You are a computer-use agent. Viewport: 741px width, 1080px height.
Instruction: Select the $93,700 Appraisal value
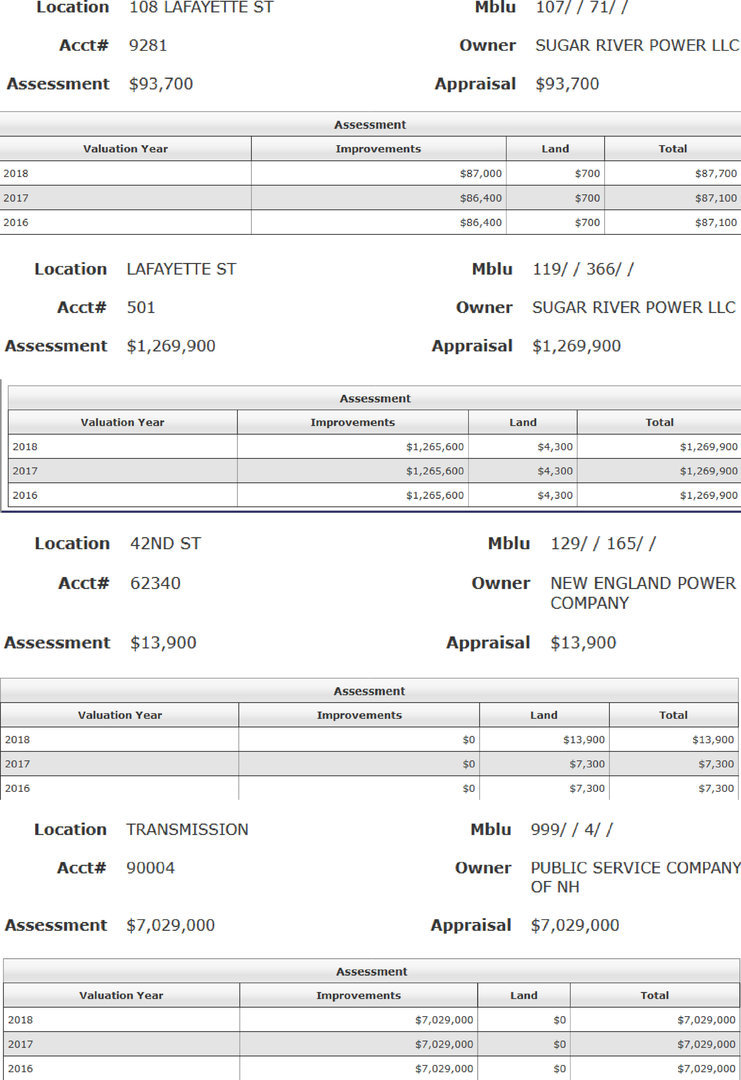pyautogui.click(x=567, y=85)
